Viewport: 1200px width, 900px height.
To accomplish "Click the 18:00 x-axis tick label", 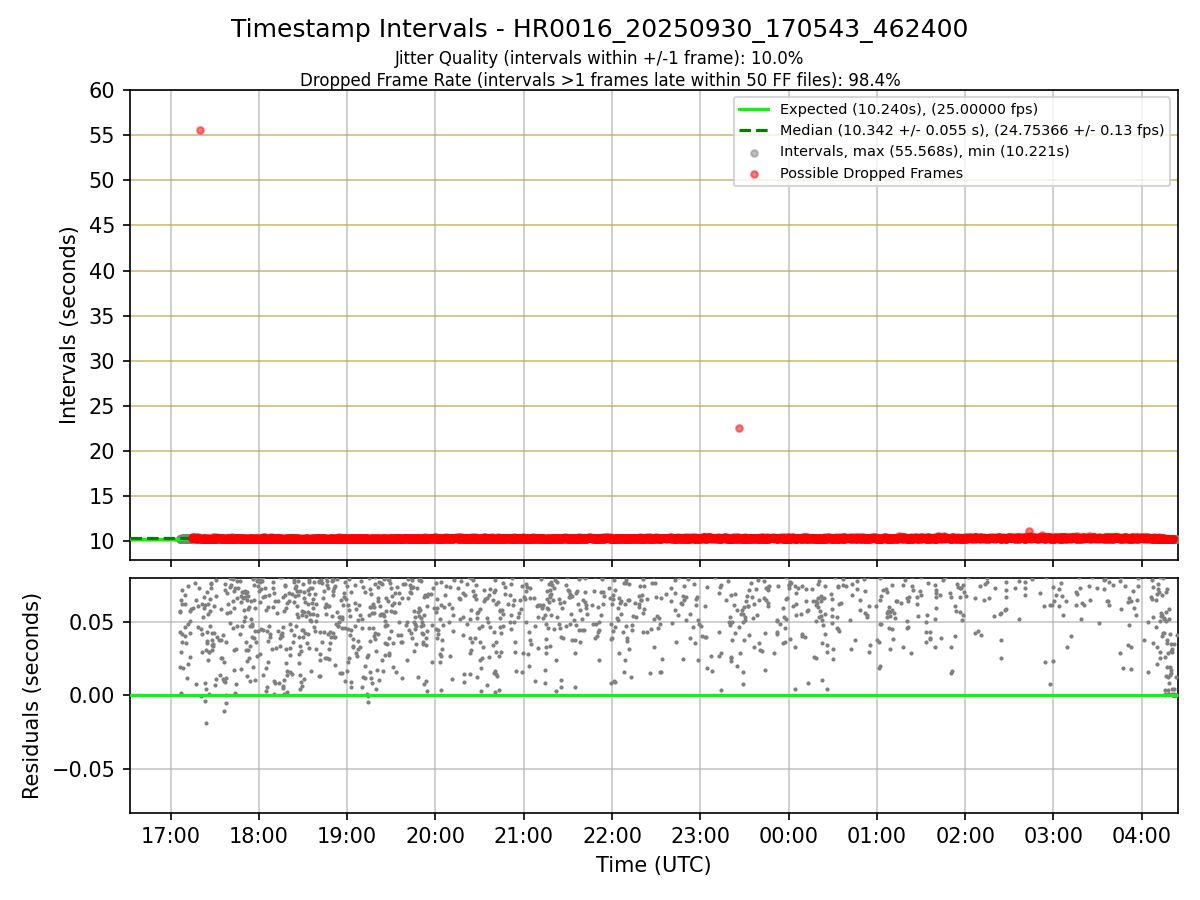I will 259,834.
